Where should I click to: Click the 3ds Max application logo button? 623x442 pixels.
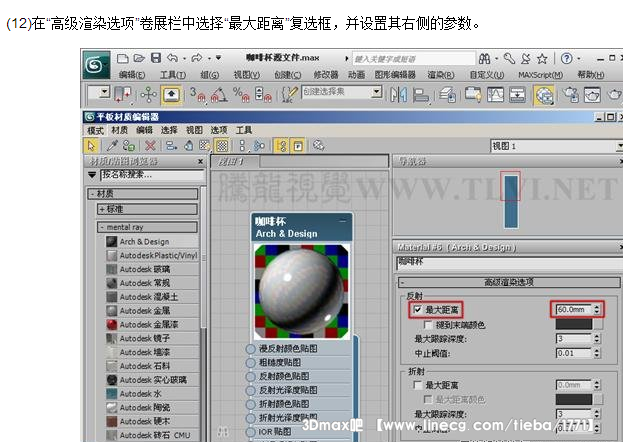point(96,65)
